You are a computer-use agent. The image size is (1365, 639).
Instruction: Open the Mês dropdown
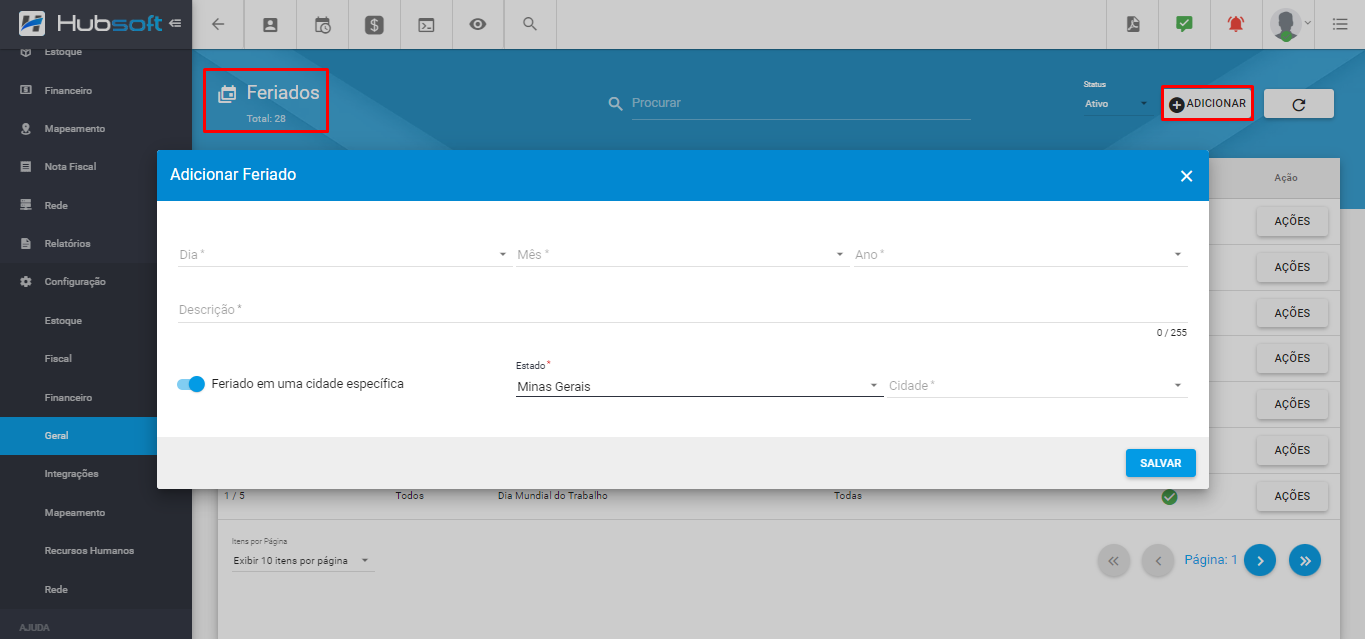pos(682,255)
